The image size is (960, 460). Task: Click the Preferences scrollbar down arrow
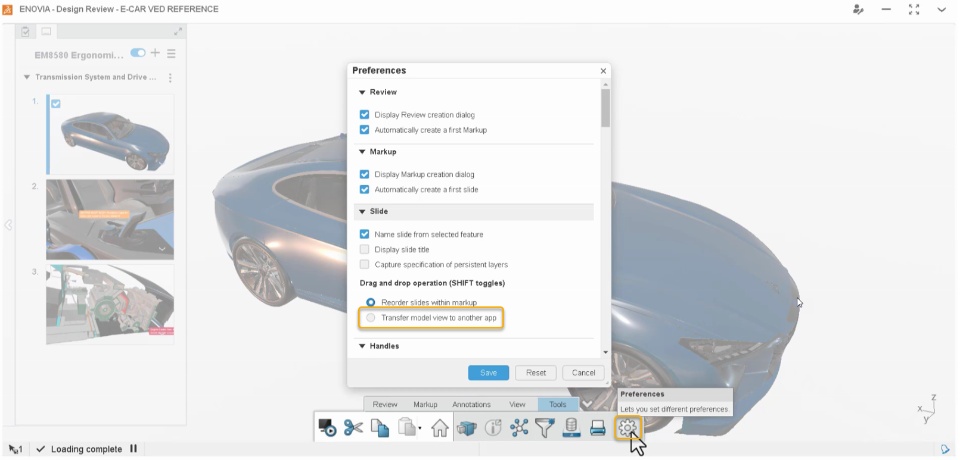coord(606,353)
